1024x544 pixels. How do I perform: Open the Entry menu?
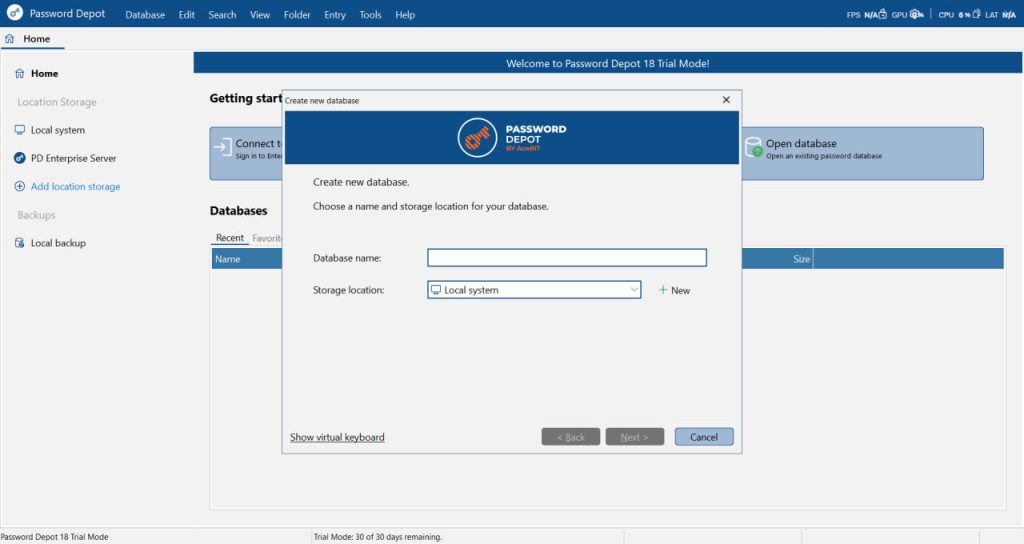(x=335, y=14)
